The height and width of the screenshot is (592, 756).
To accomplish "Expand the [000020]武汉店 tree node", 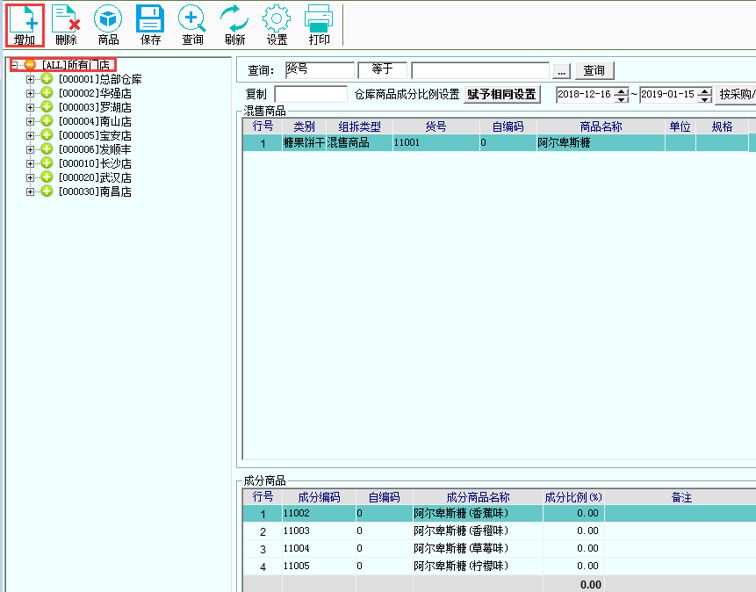I will 30,177.
